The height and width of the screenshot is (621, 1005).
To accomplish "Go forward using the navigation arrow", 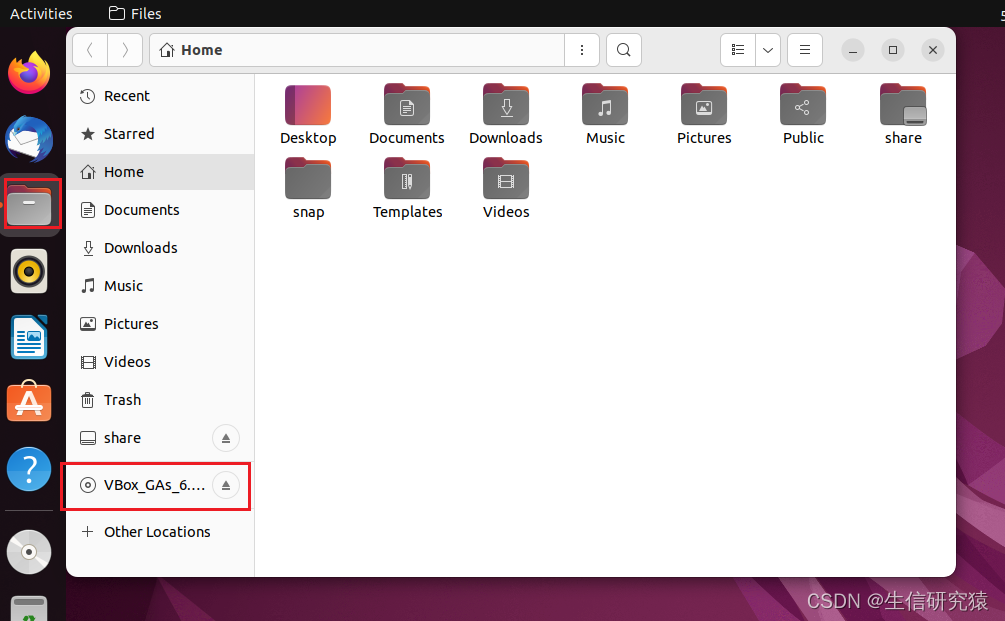I will click(124, 49).
